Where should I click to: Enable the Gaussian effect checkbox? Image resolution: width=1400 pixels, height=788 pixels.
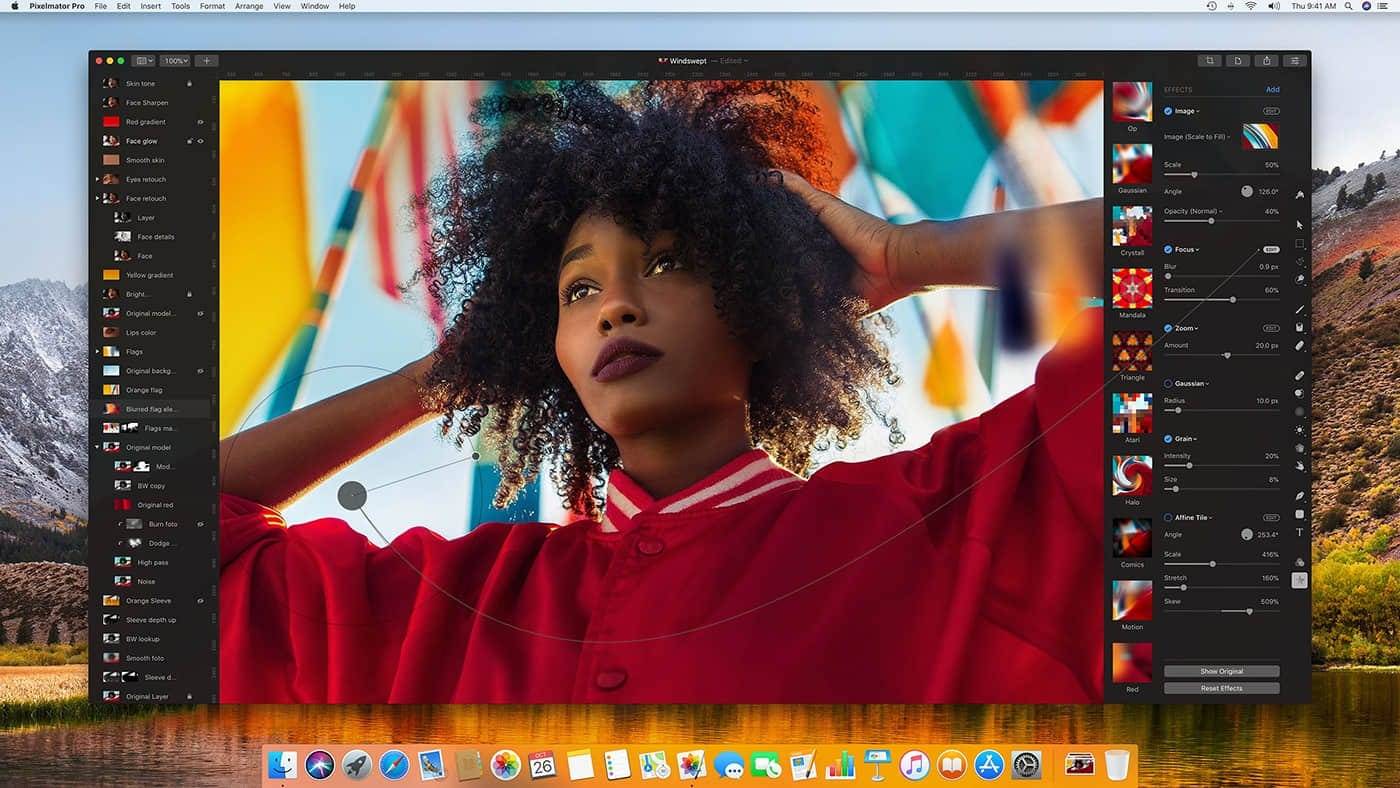coord(1168,383)
